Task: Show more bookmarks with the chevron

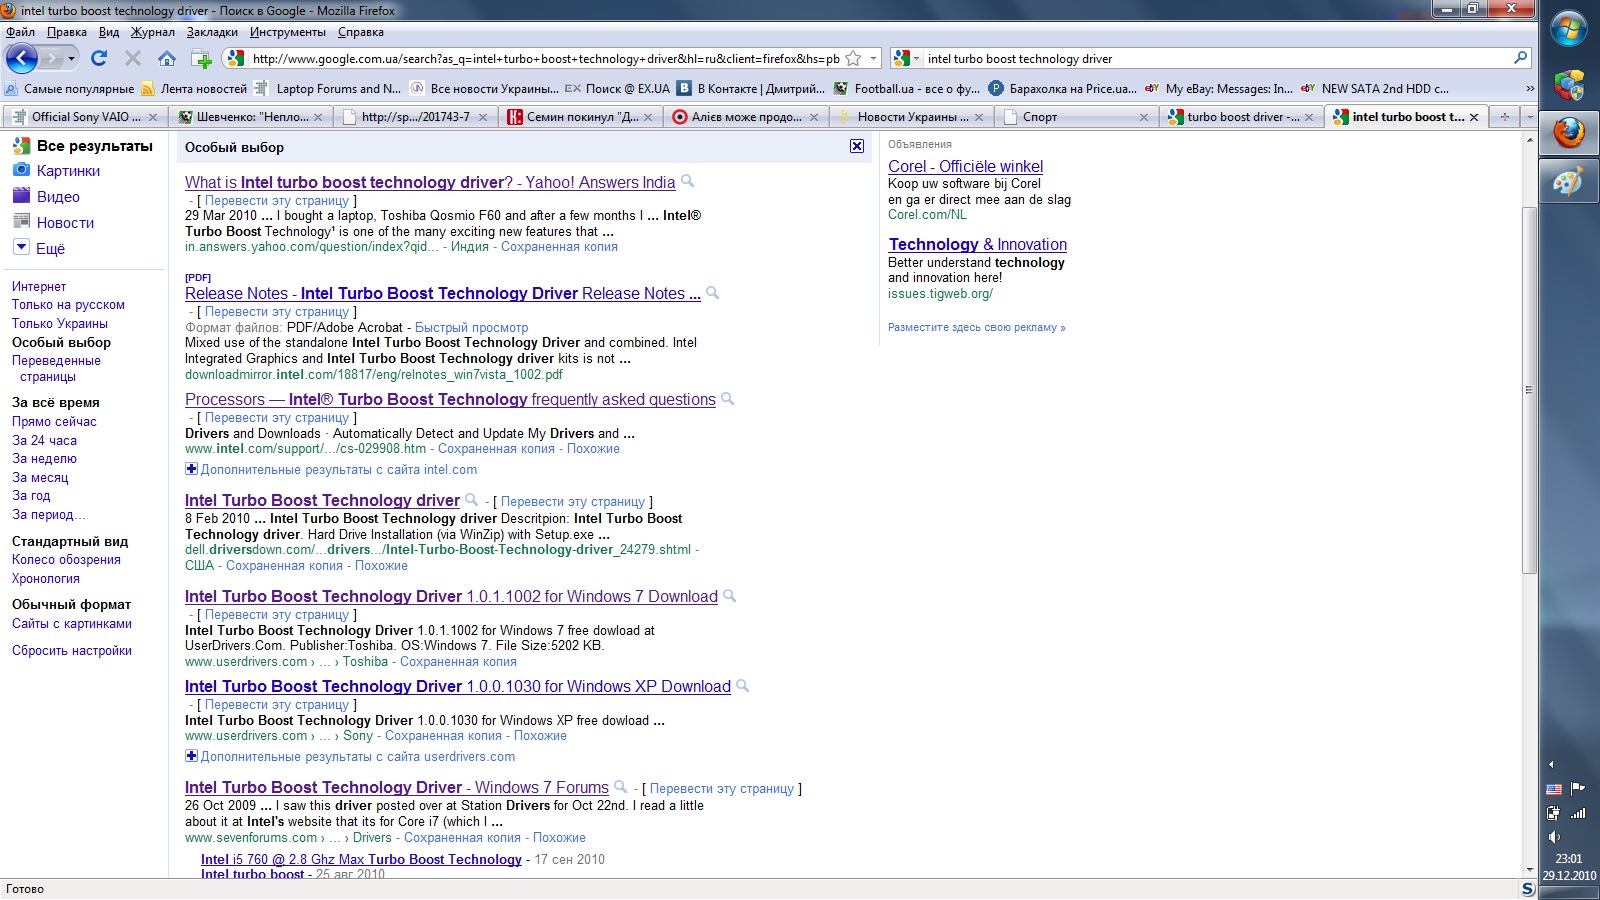Action: [x=1529, y=88]
